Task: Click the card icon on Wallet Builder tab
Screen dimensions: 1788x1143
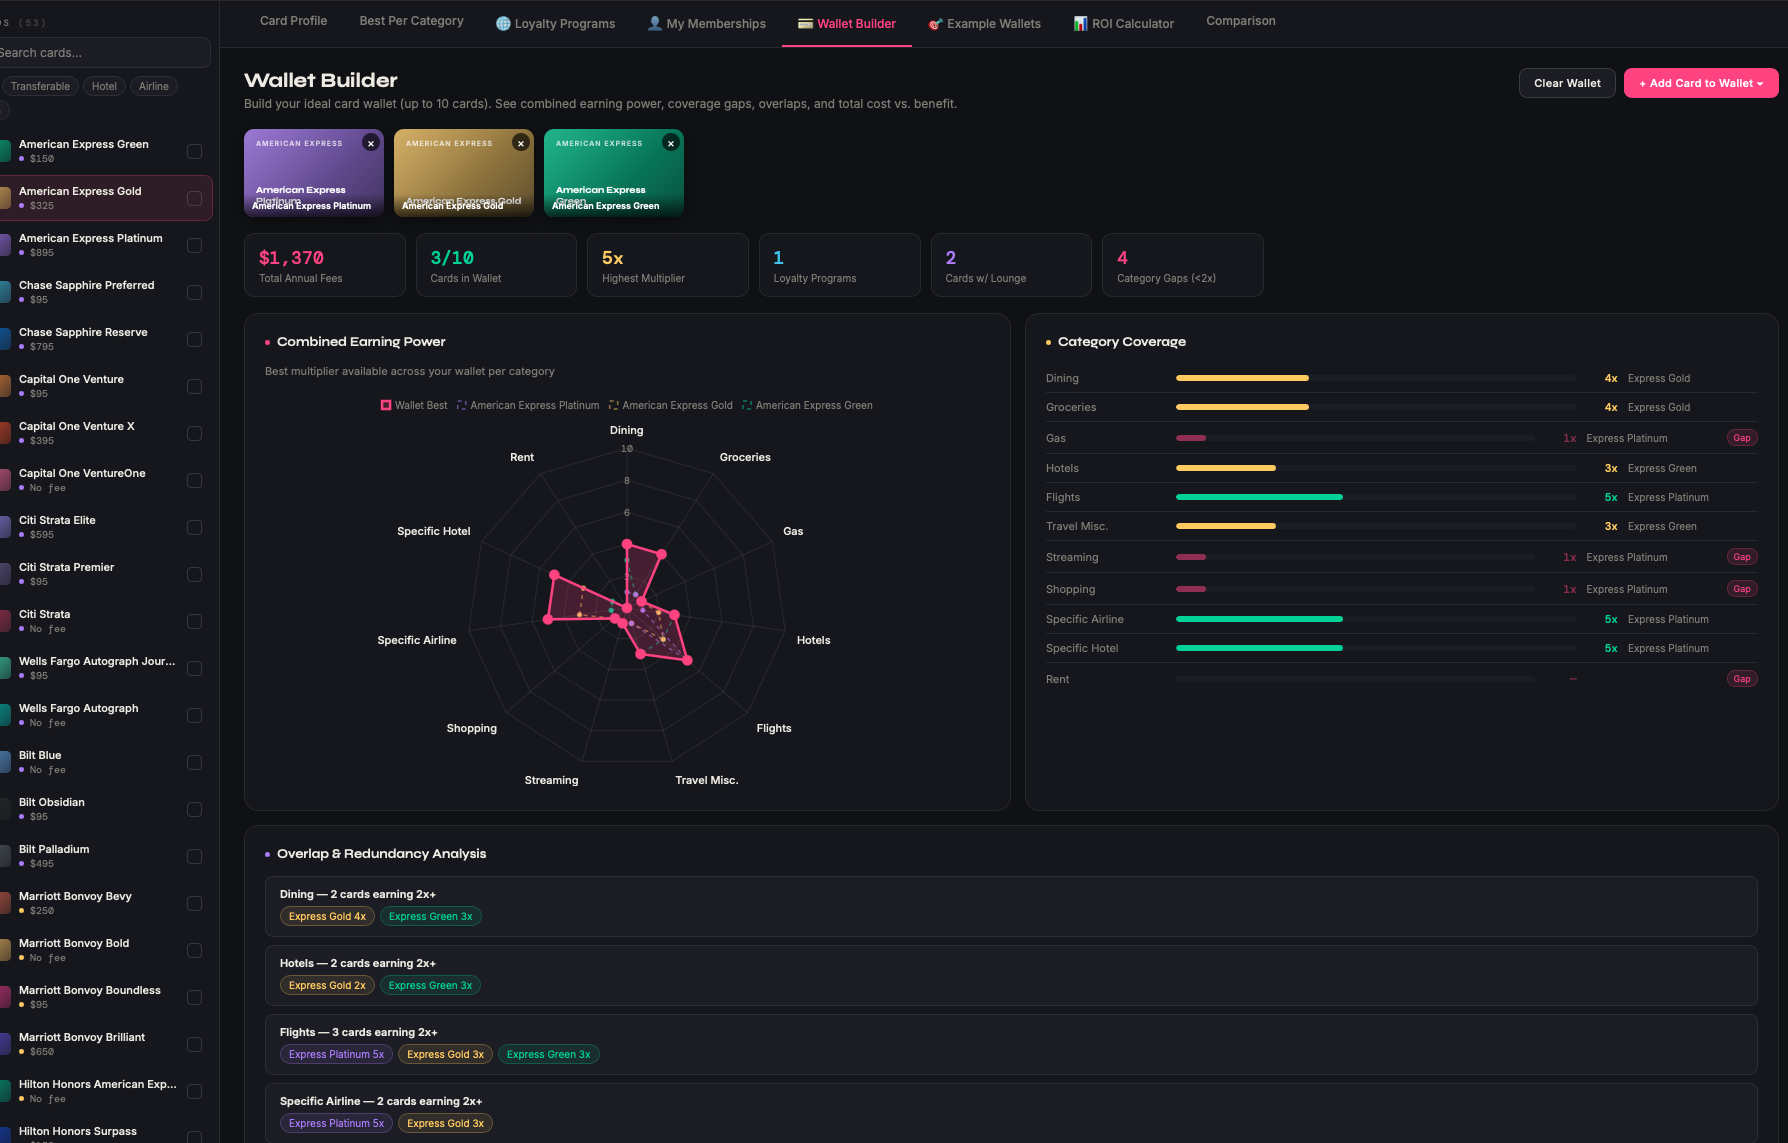Action: [805, 24]
